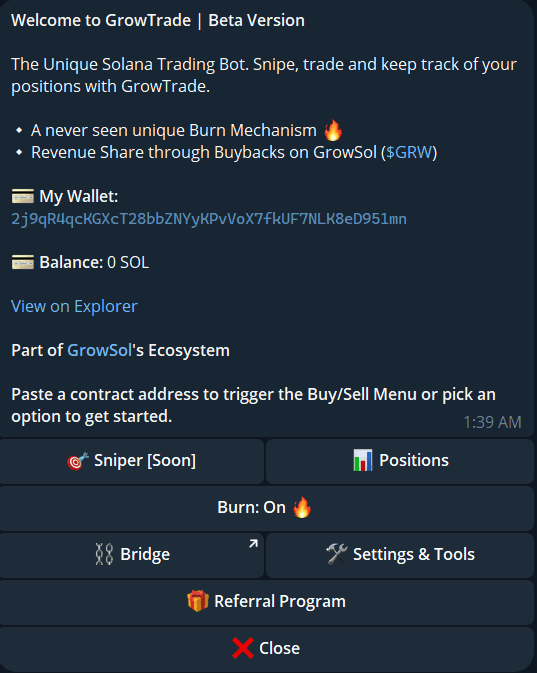Click the external link arrow on Bridge

click(253, 544)
